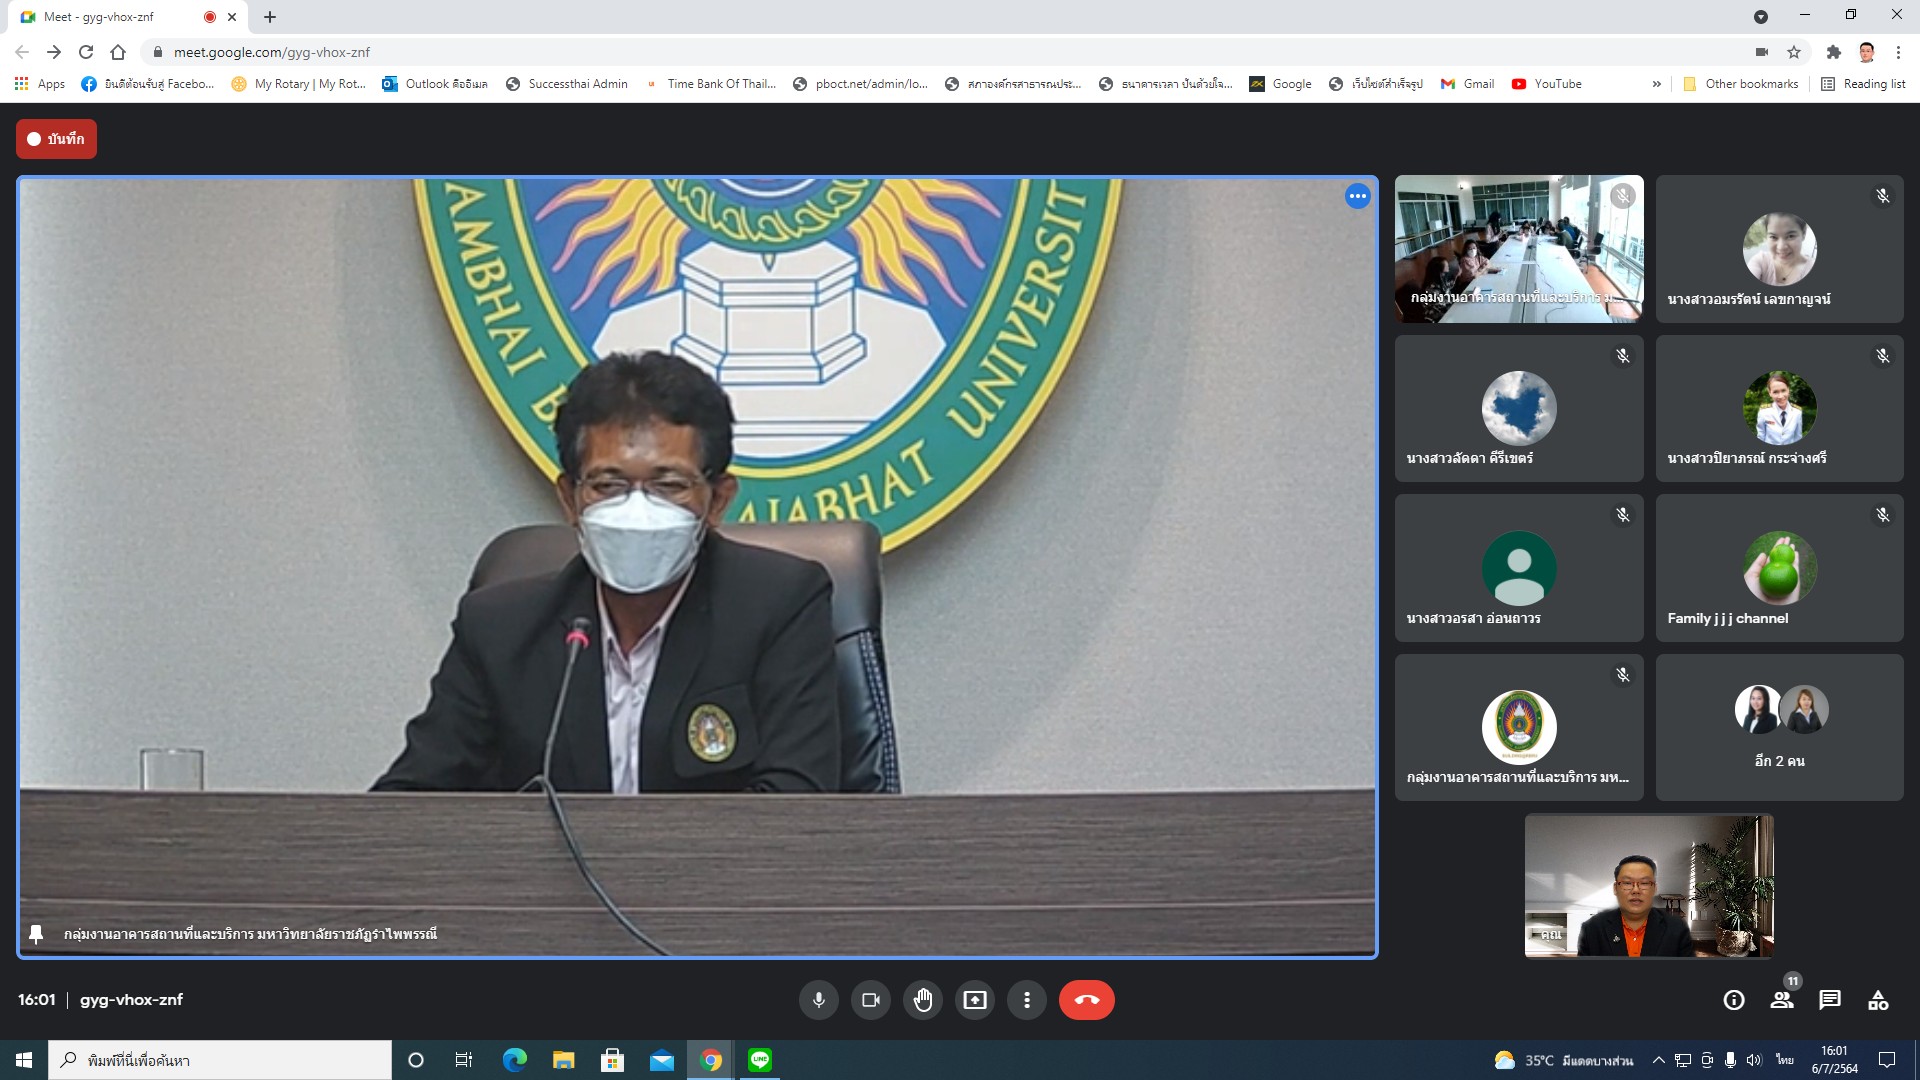Go back in Chrome
Viewport: 1920px width, 1080px height.
coord(22,52)
